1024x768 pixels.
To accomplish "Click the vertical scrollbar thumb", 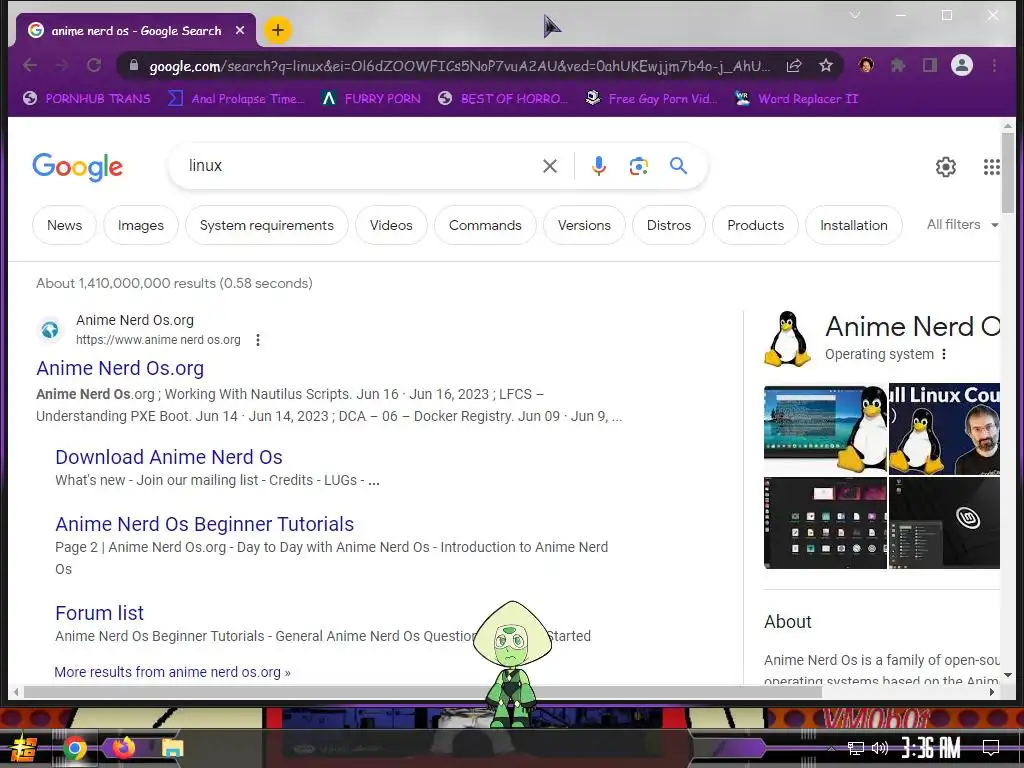I will 1008,172.
